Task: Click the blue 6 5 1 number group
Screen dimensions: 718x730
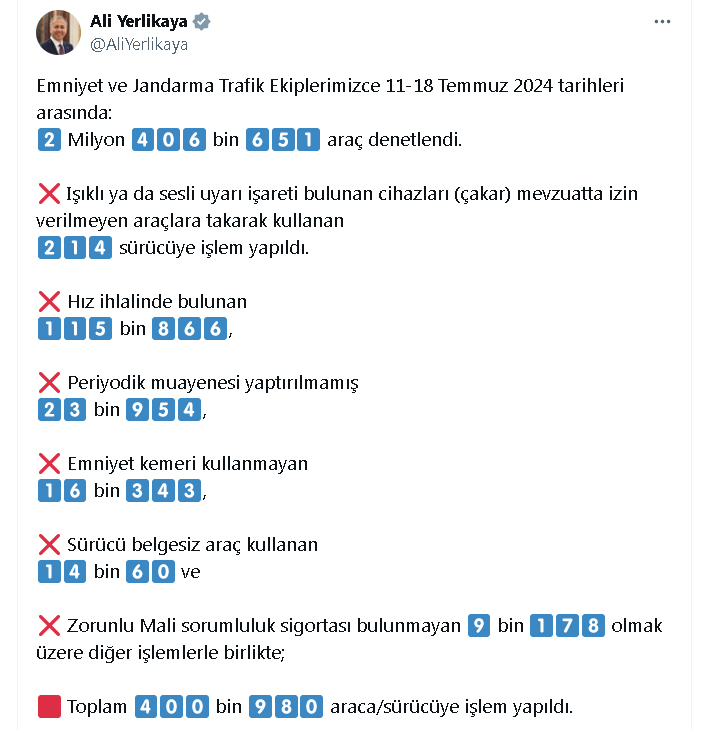Action: [283, 140]
